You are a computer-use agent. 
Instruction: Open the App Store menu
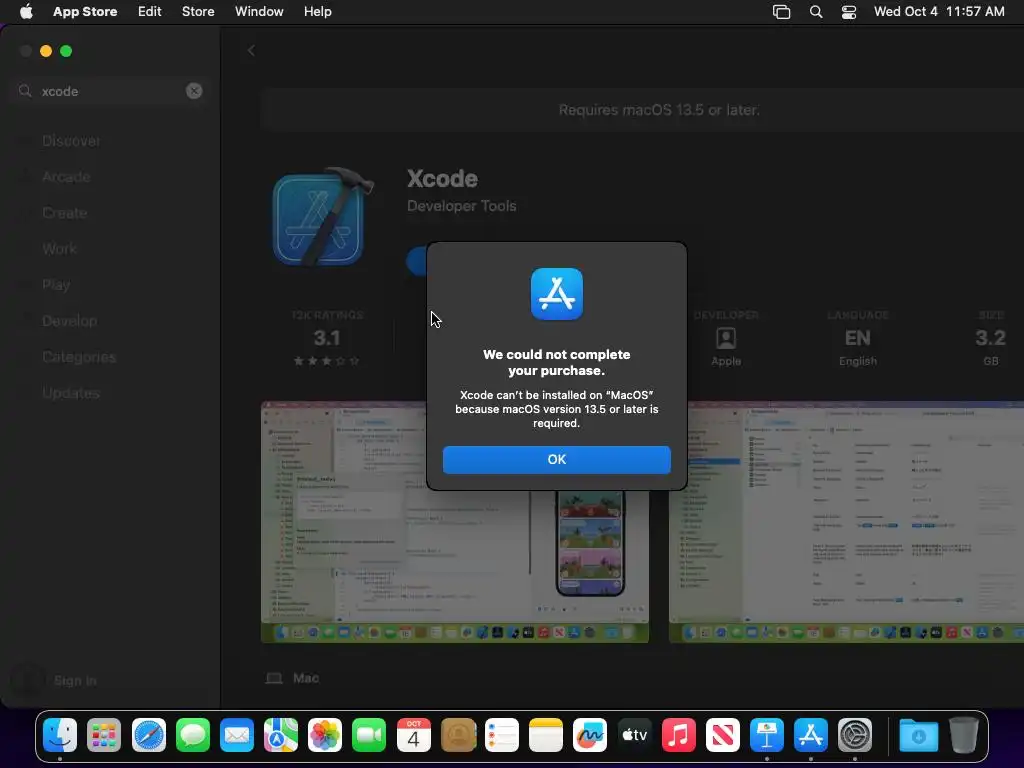85,12
